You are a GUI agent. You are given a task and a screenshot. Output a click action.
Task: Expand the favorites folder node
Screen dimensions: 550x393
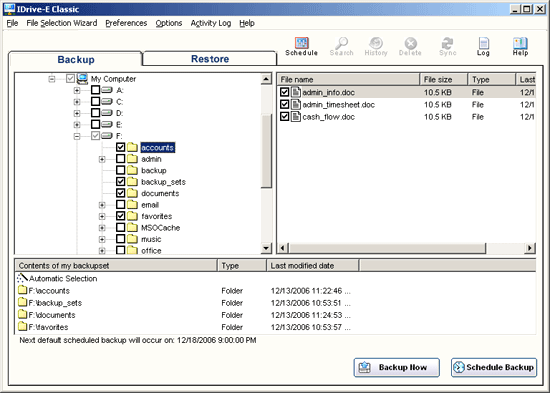(x=102, y=217)
